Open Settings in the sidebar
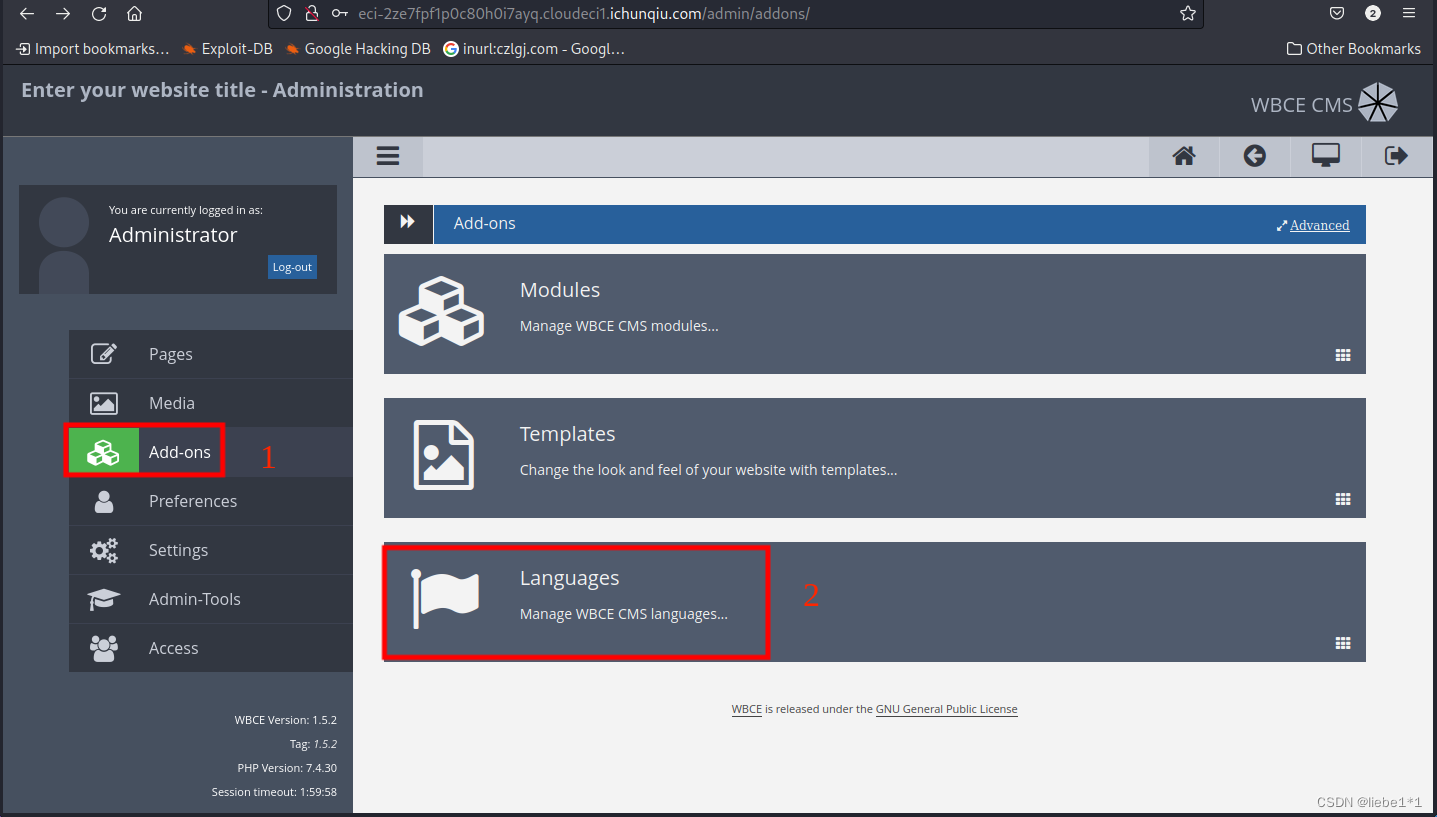 pyautogui.click(x=211, y=550)
